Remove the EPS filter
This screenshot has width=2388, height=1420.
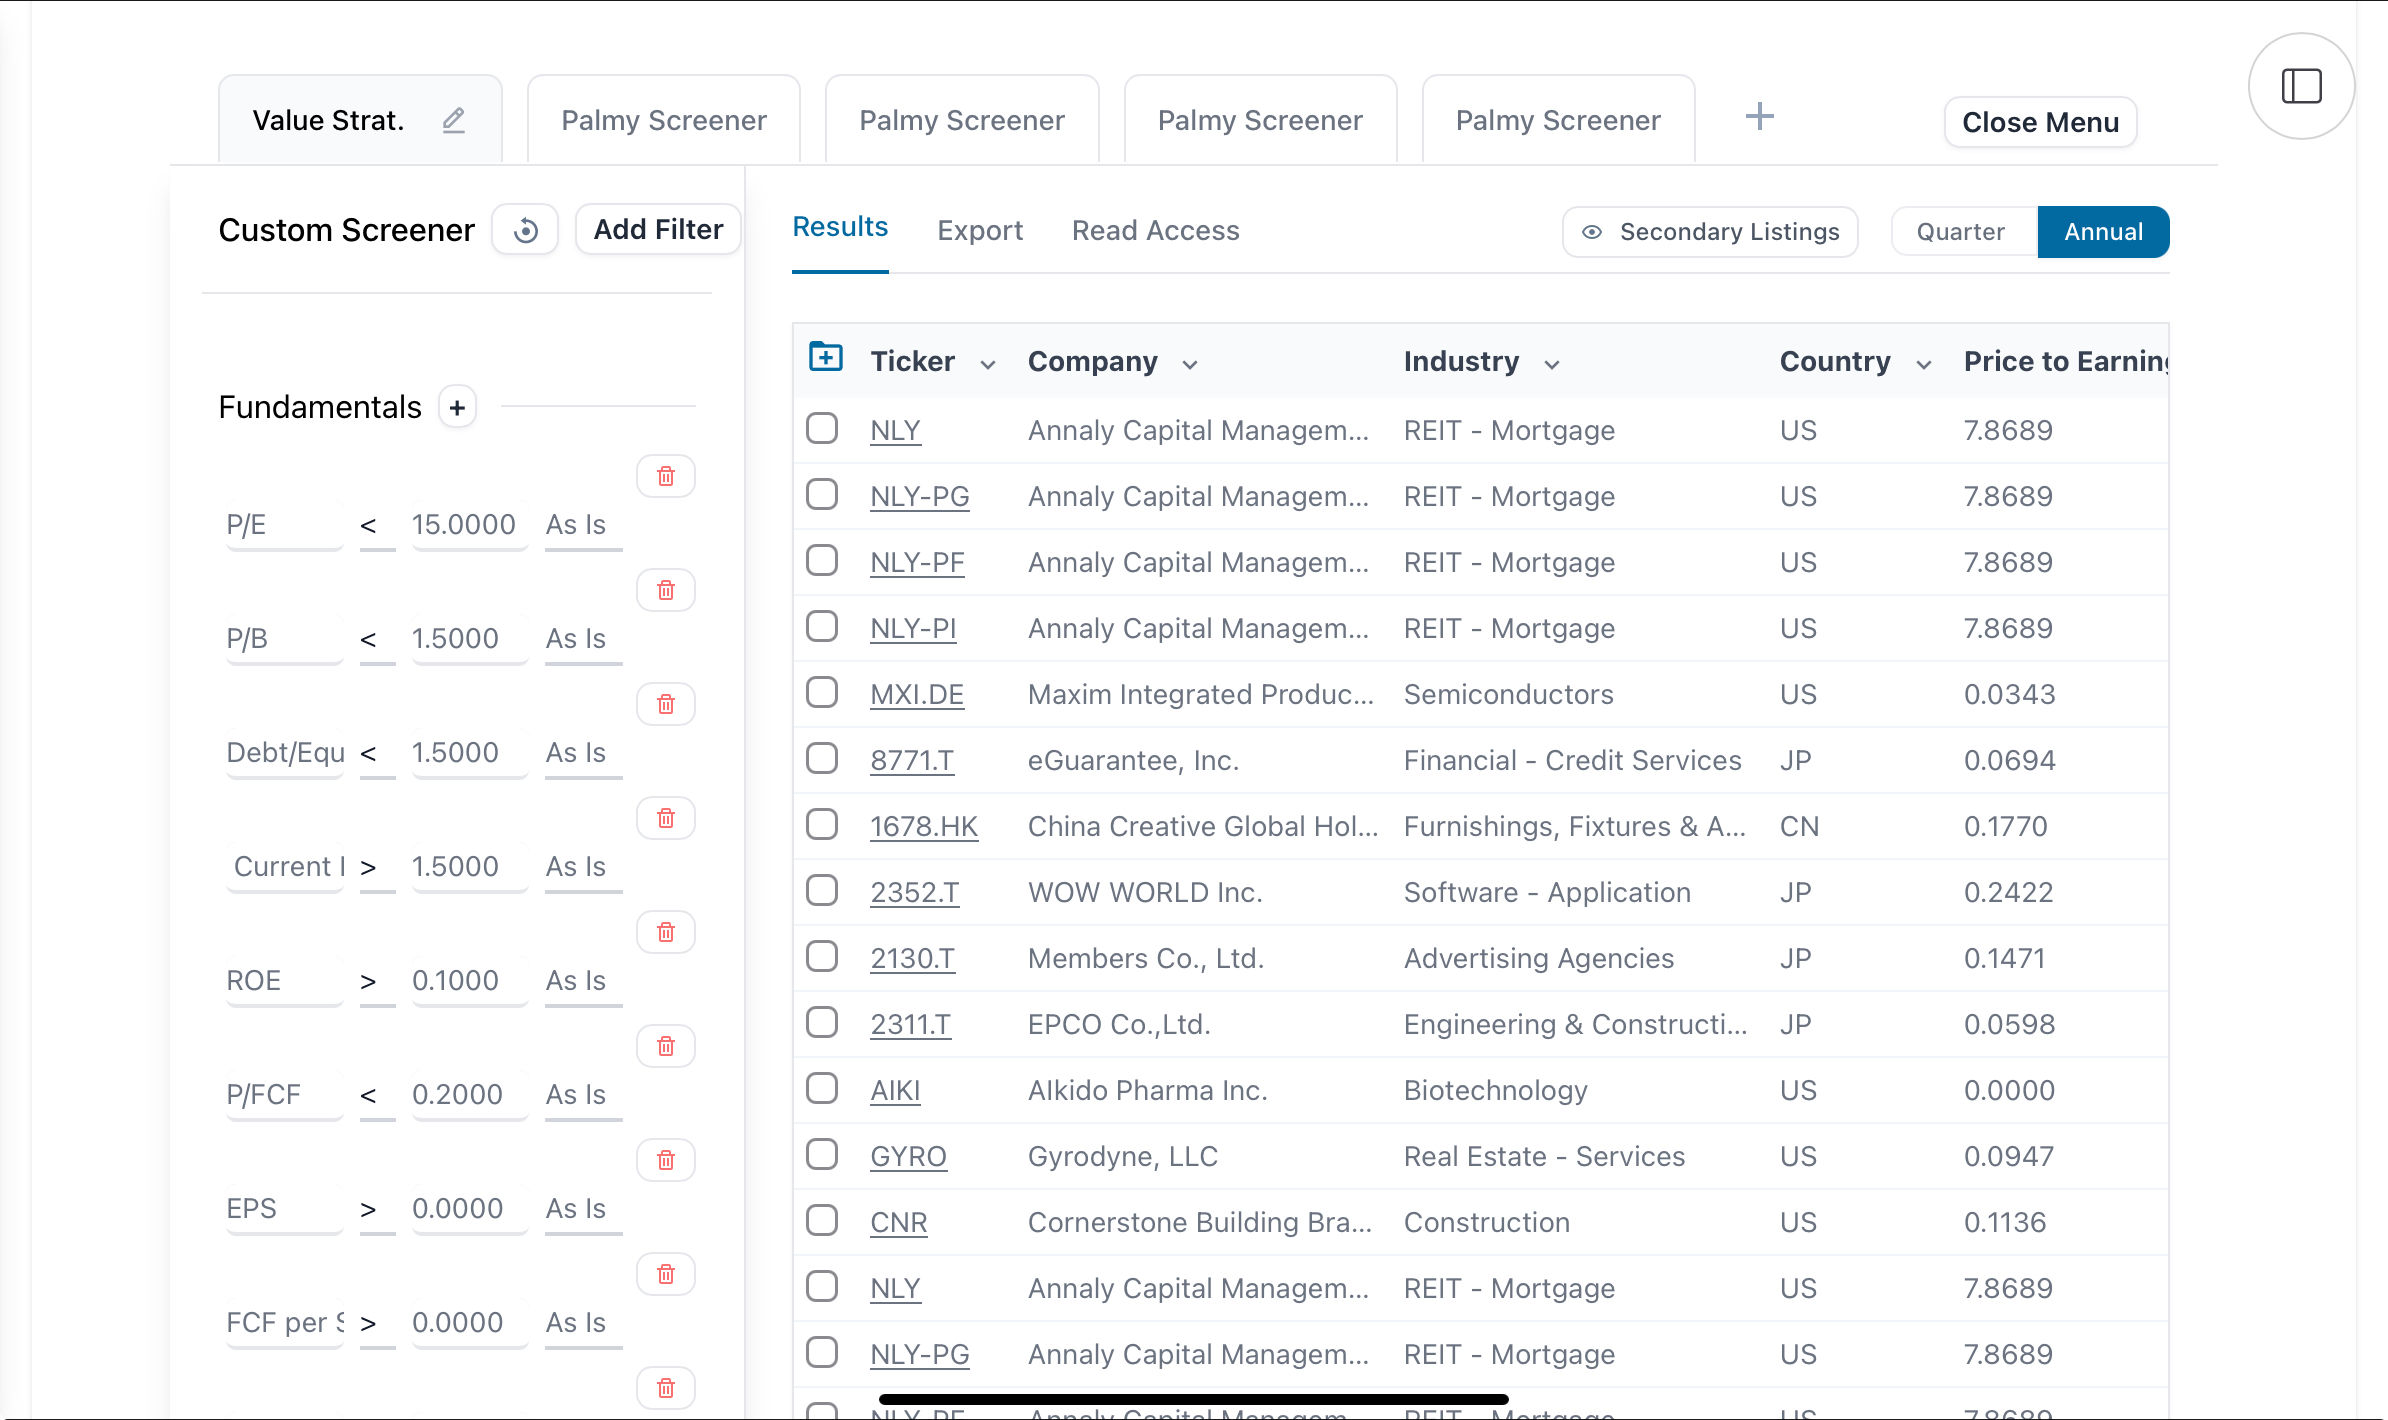(x=666, y=1160)
